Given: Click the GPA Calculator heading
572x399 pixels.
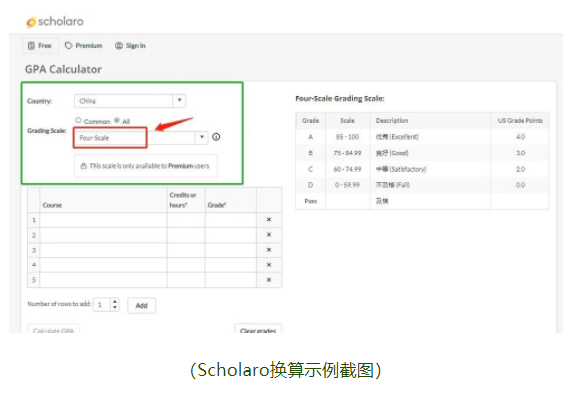Looking at the screenshot, I should click(x=63, y=69).
